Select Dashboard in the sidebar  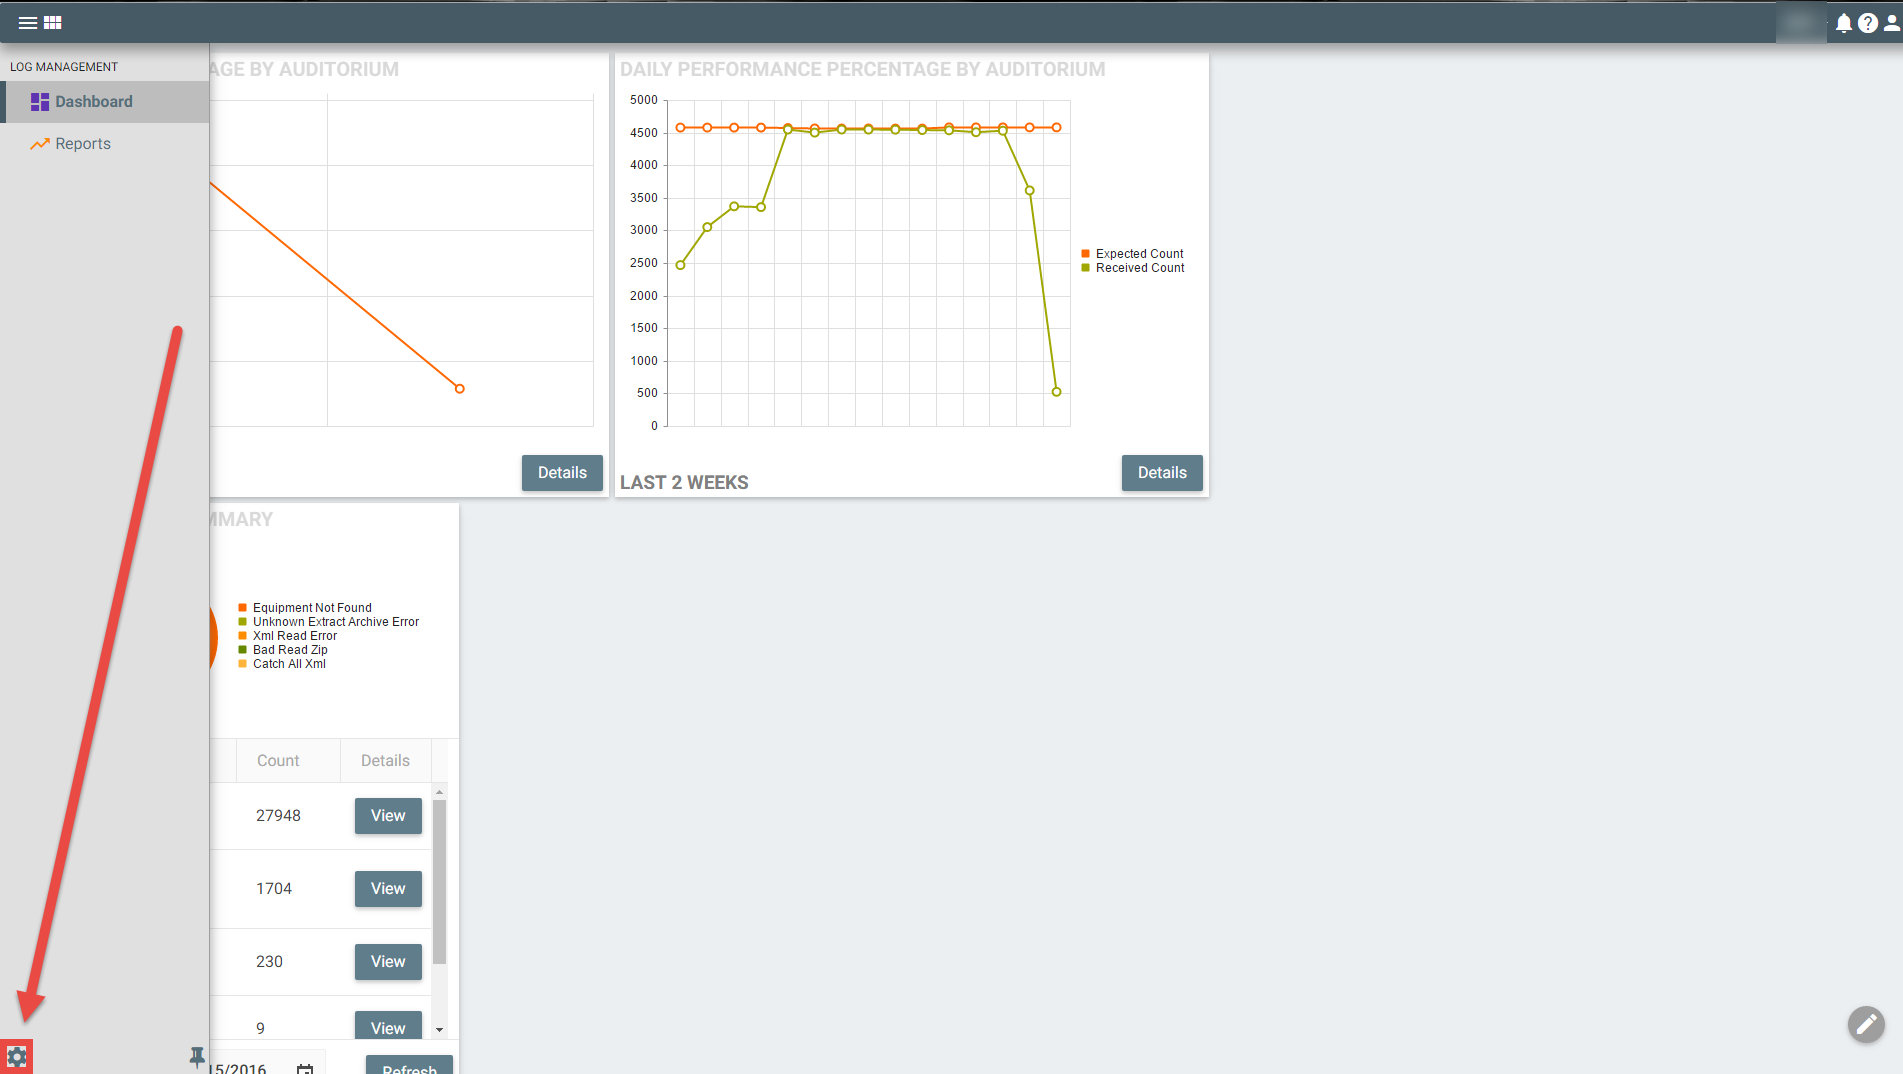pos(93,102)
